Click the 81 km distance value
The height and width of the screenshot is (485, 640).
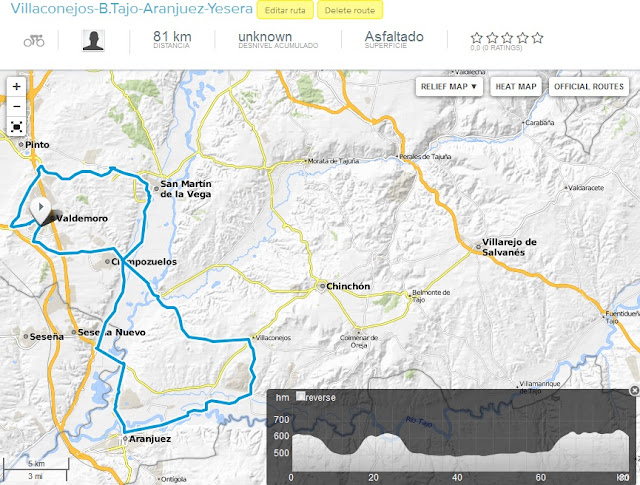click(x=172, y=36)
